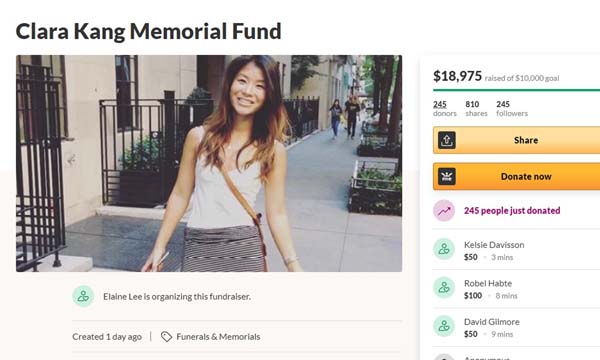This screenshot has width=600, height=360.
Task: Click the tag icon near Funerals & Memorials
Action: pos(166,337)
